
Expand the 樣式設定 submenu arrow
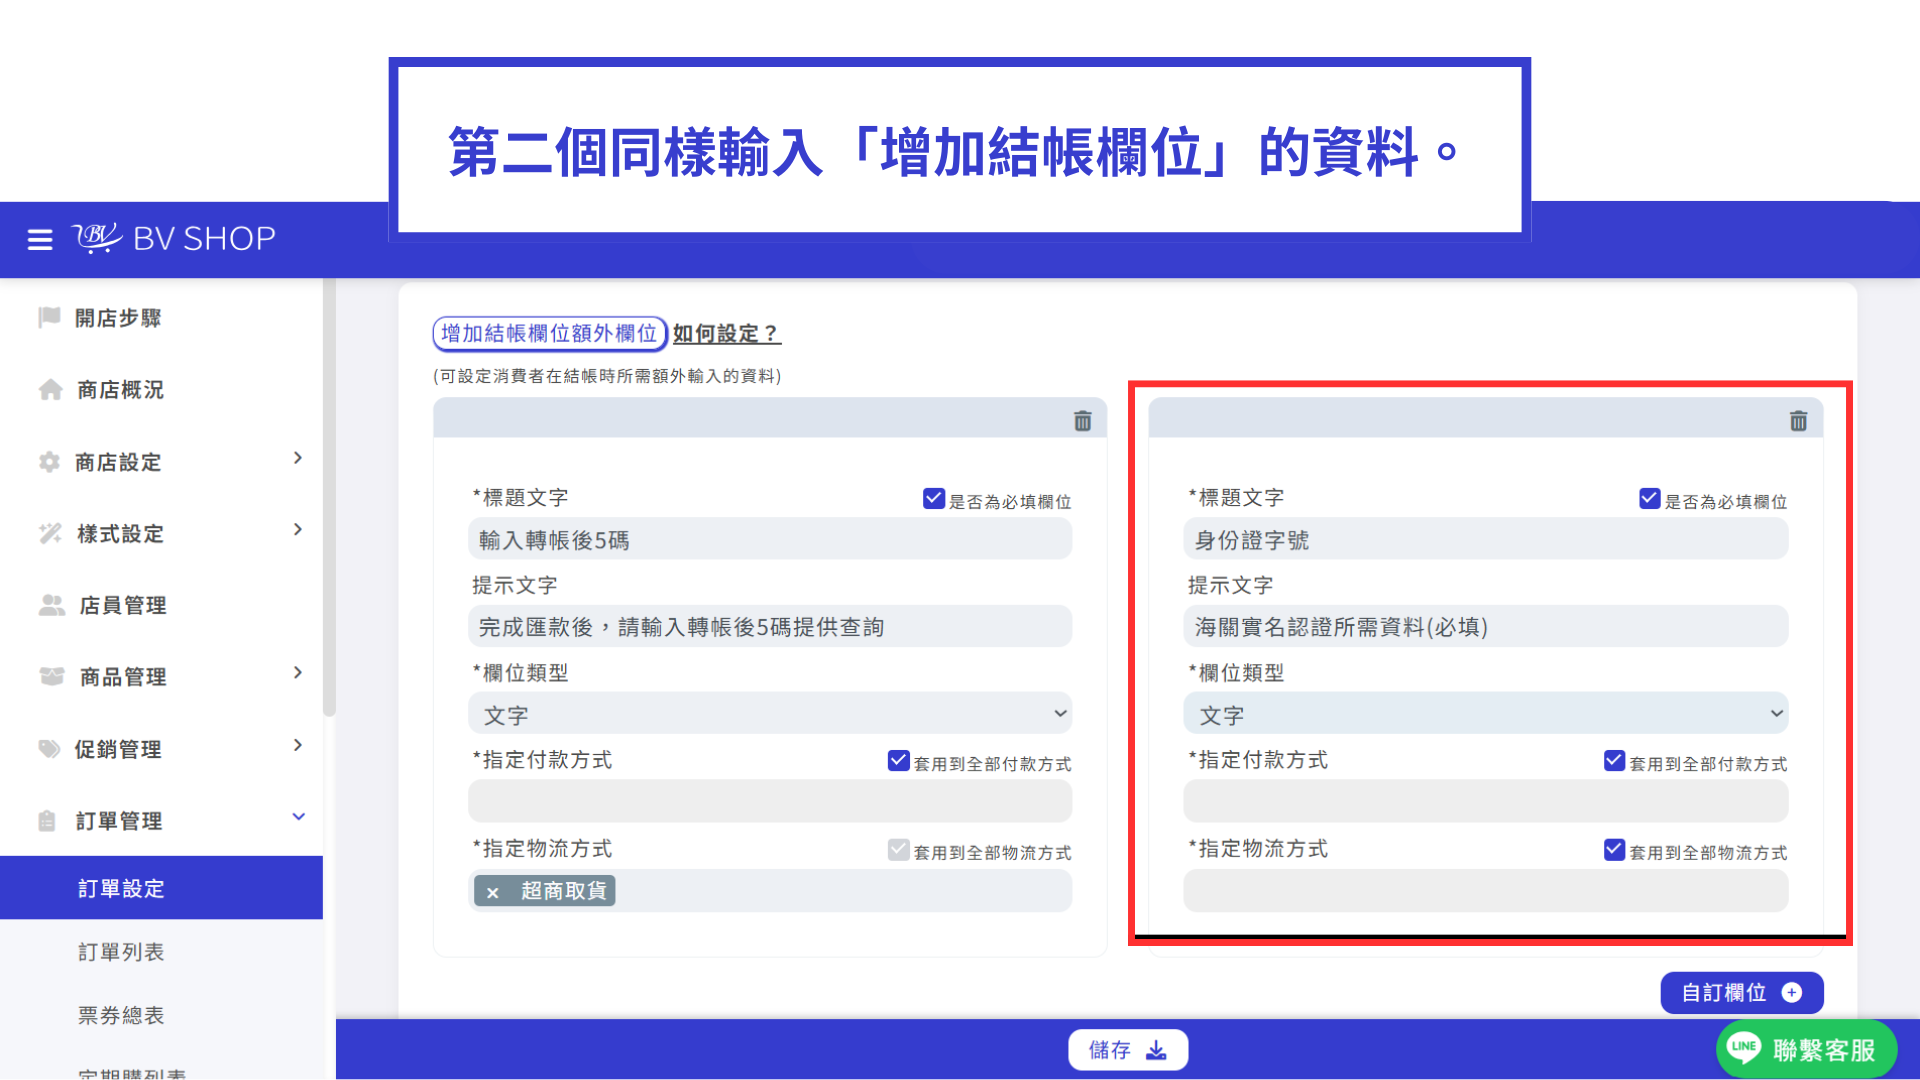pos(297,530)
